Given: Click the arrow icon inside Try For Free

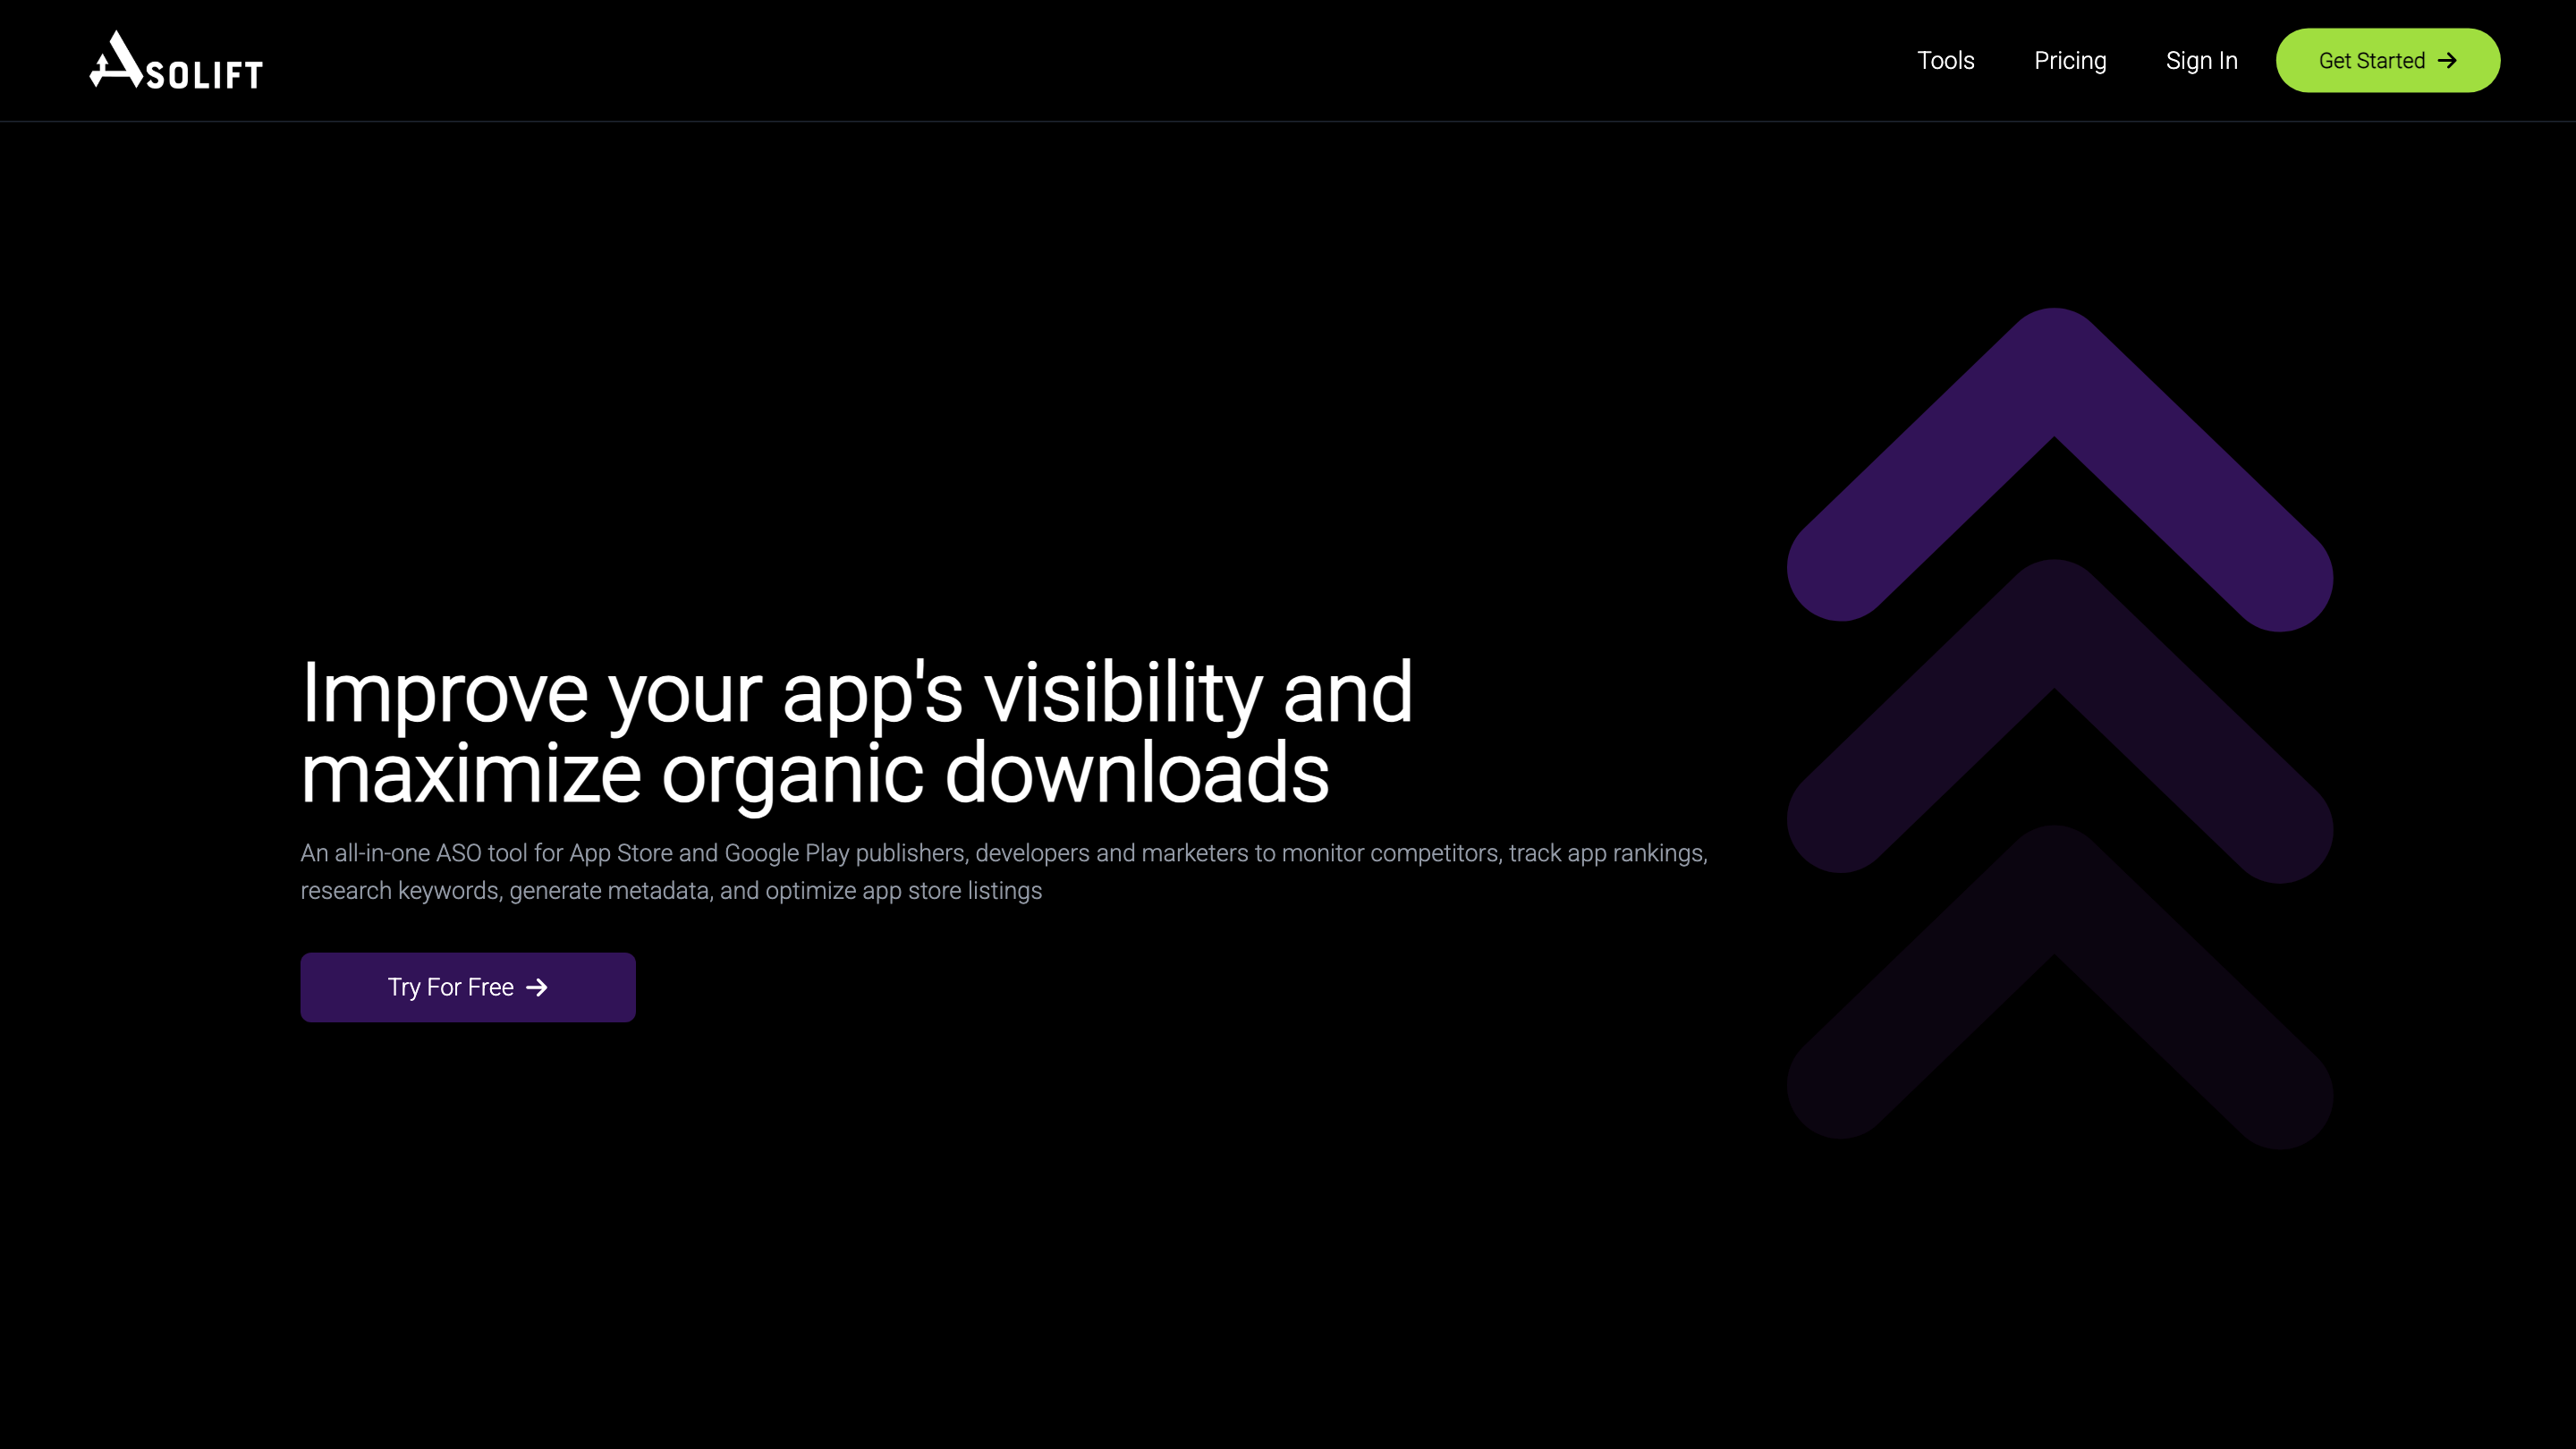Looking at the screenshot, I should [x=537, y=987].
